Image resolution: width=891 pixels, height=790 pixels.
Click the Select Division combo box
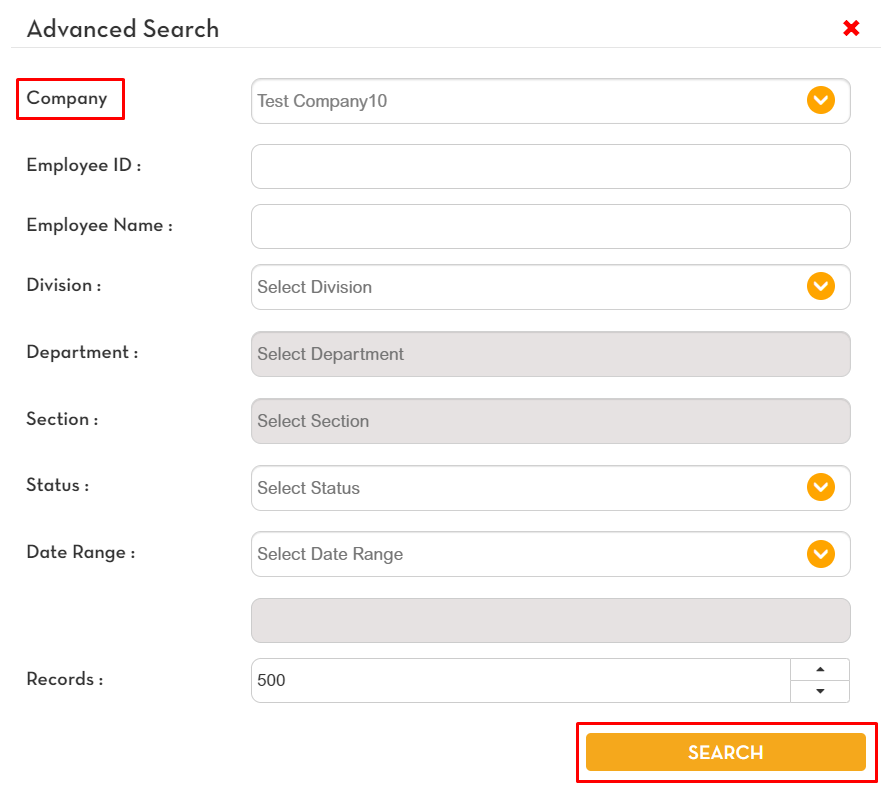coord(550,287)
